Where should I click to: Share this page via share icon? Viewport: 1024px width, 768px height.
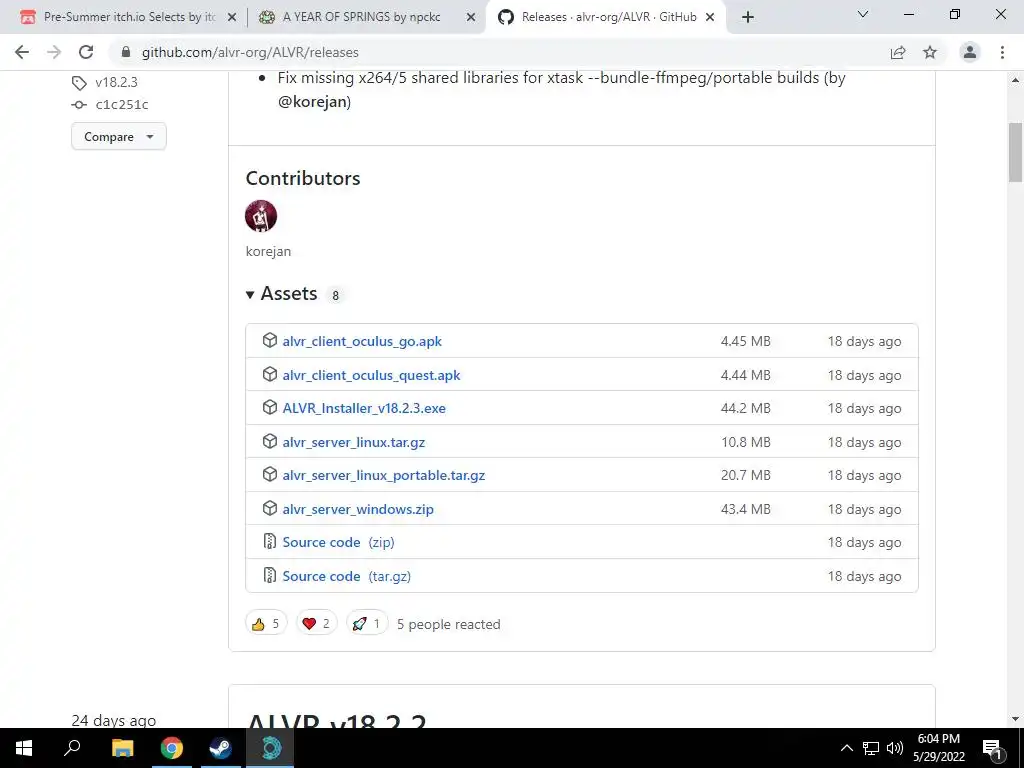tap(898, 52)
